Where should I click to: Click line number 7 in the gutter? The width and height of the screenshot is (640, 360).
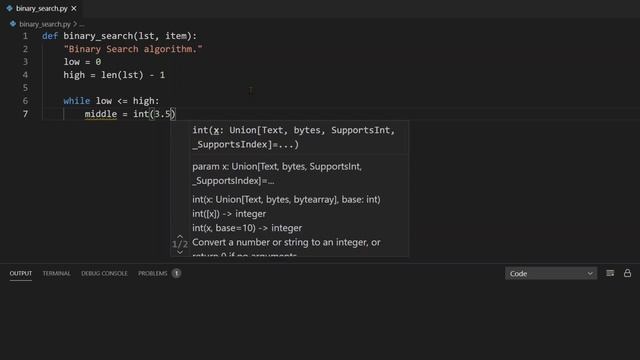tap(25, 114)
